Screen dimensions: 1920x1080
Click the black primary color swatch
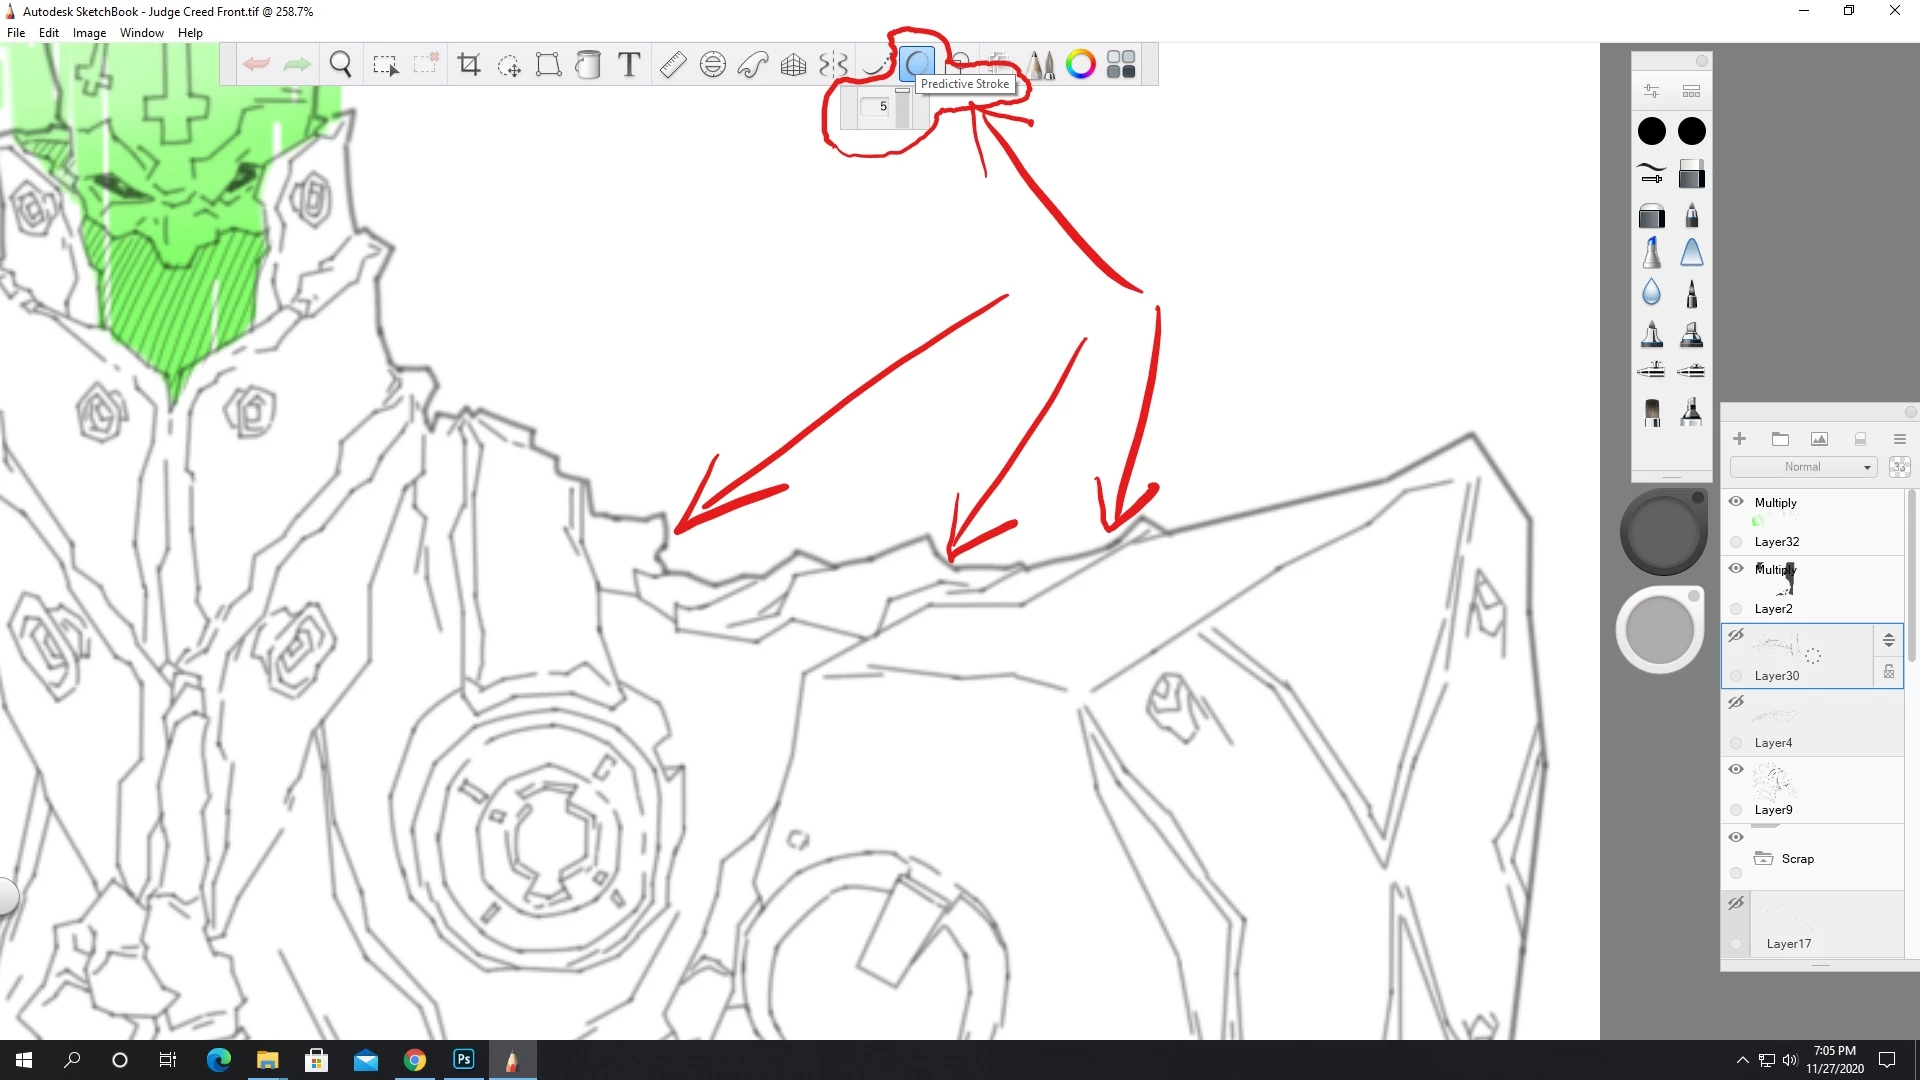1652,131
